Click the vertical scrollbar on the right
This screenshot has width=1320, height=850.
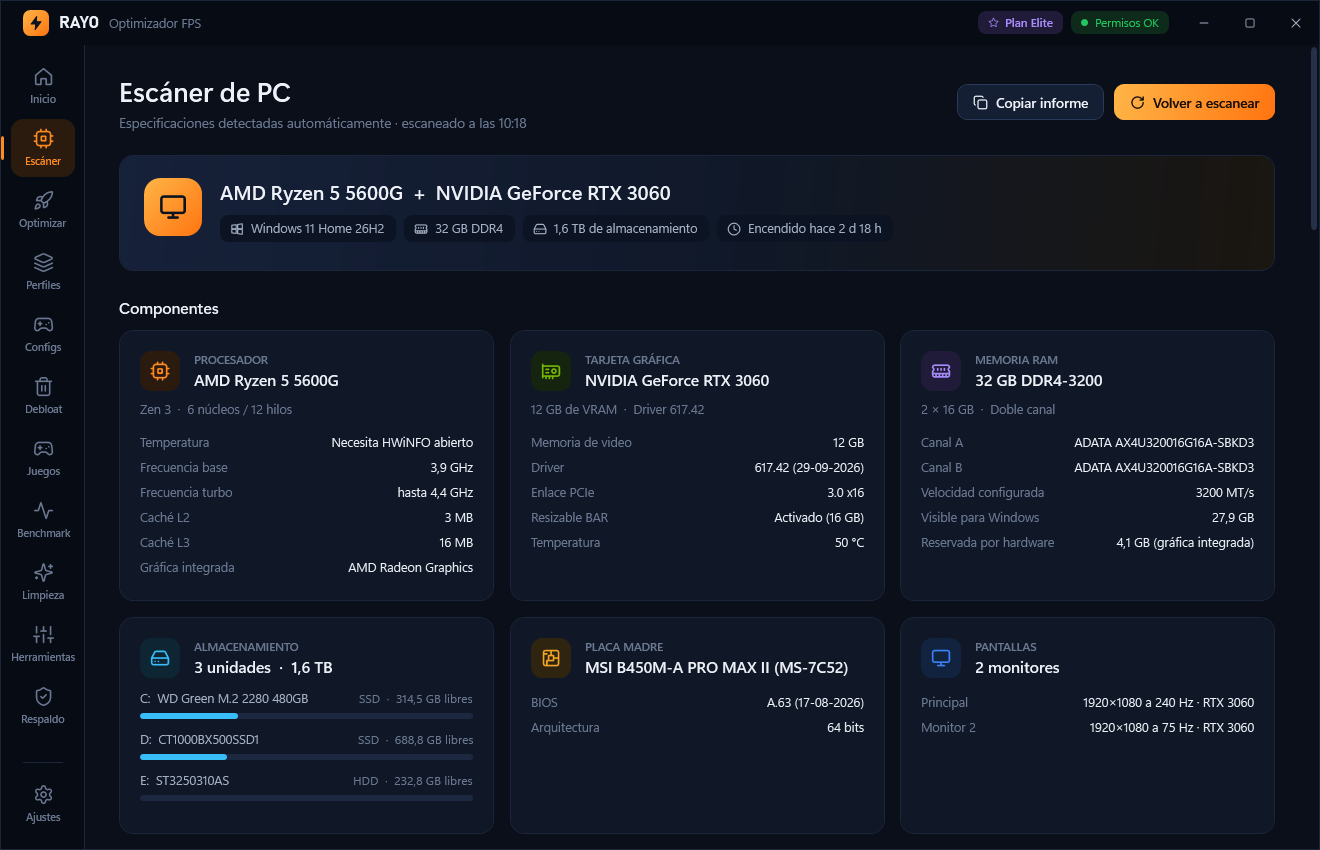pyautogui.click(x=1314, y=140)
